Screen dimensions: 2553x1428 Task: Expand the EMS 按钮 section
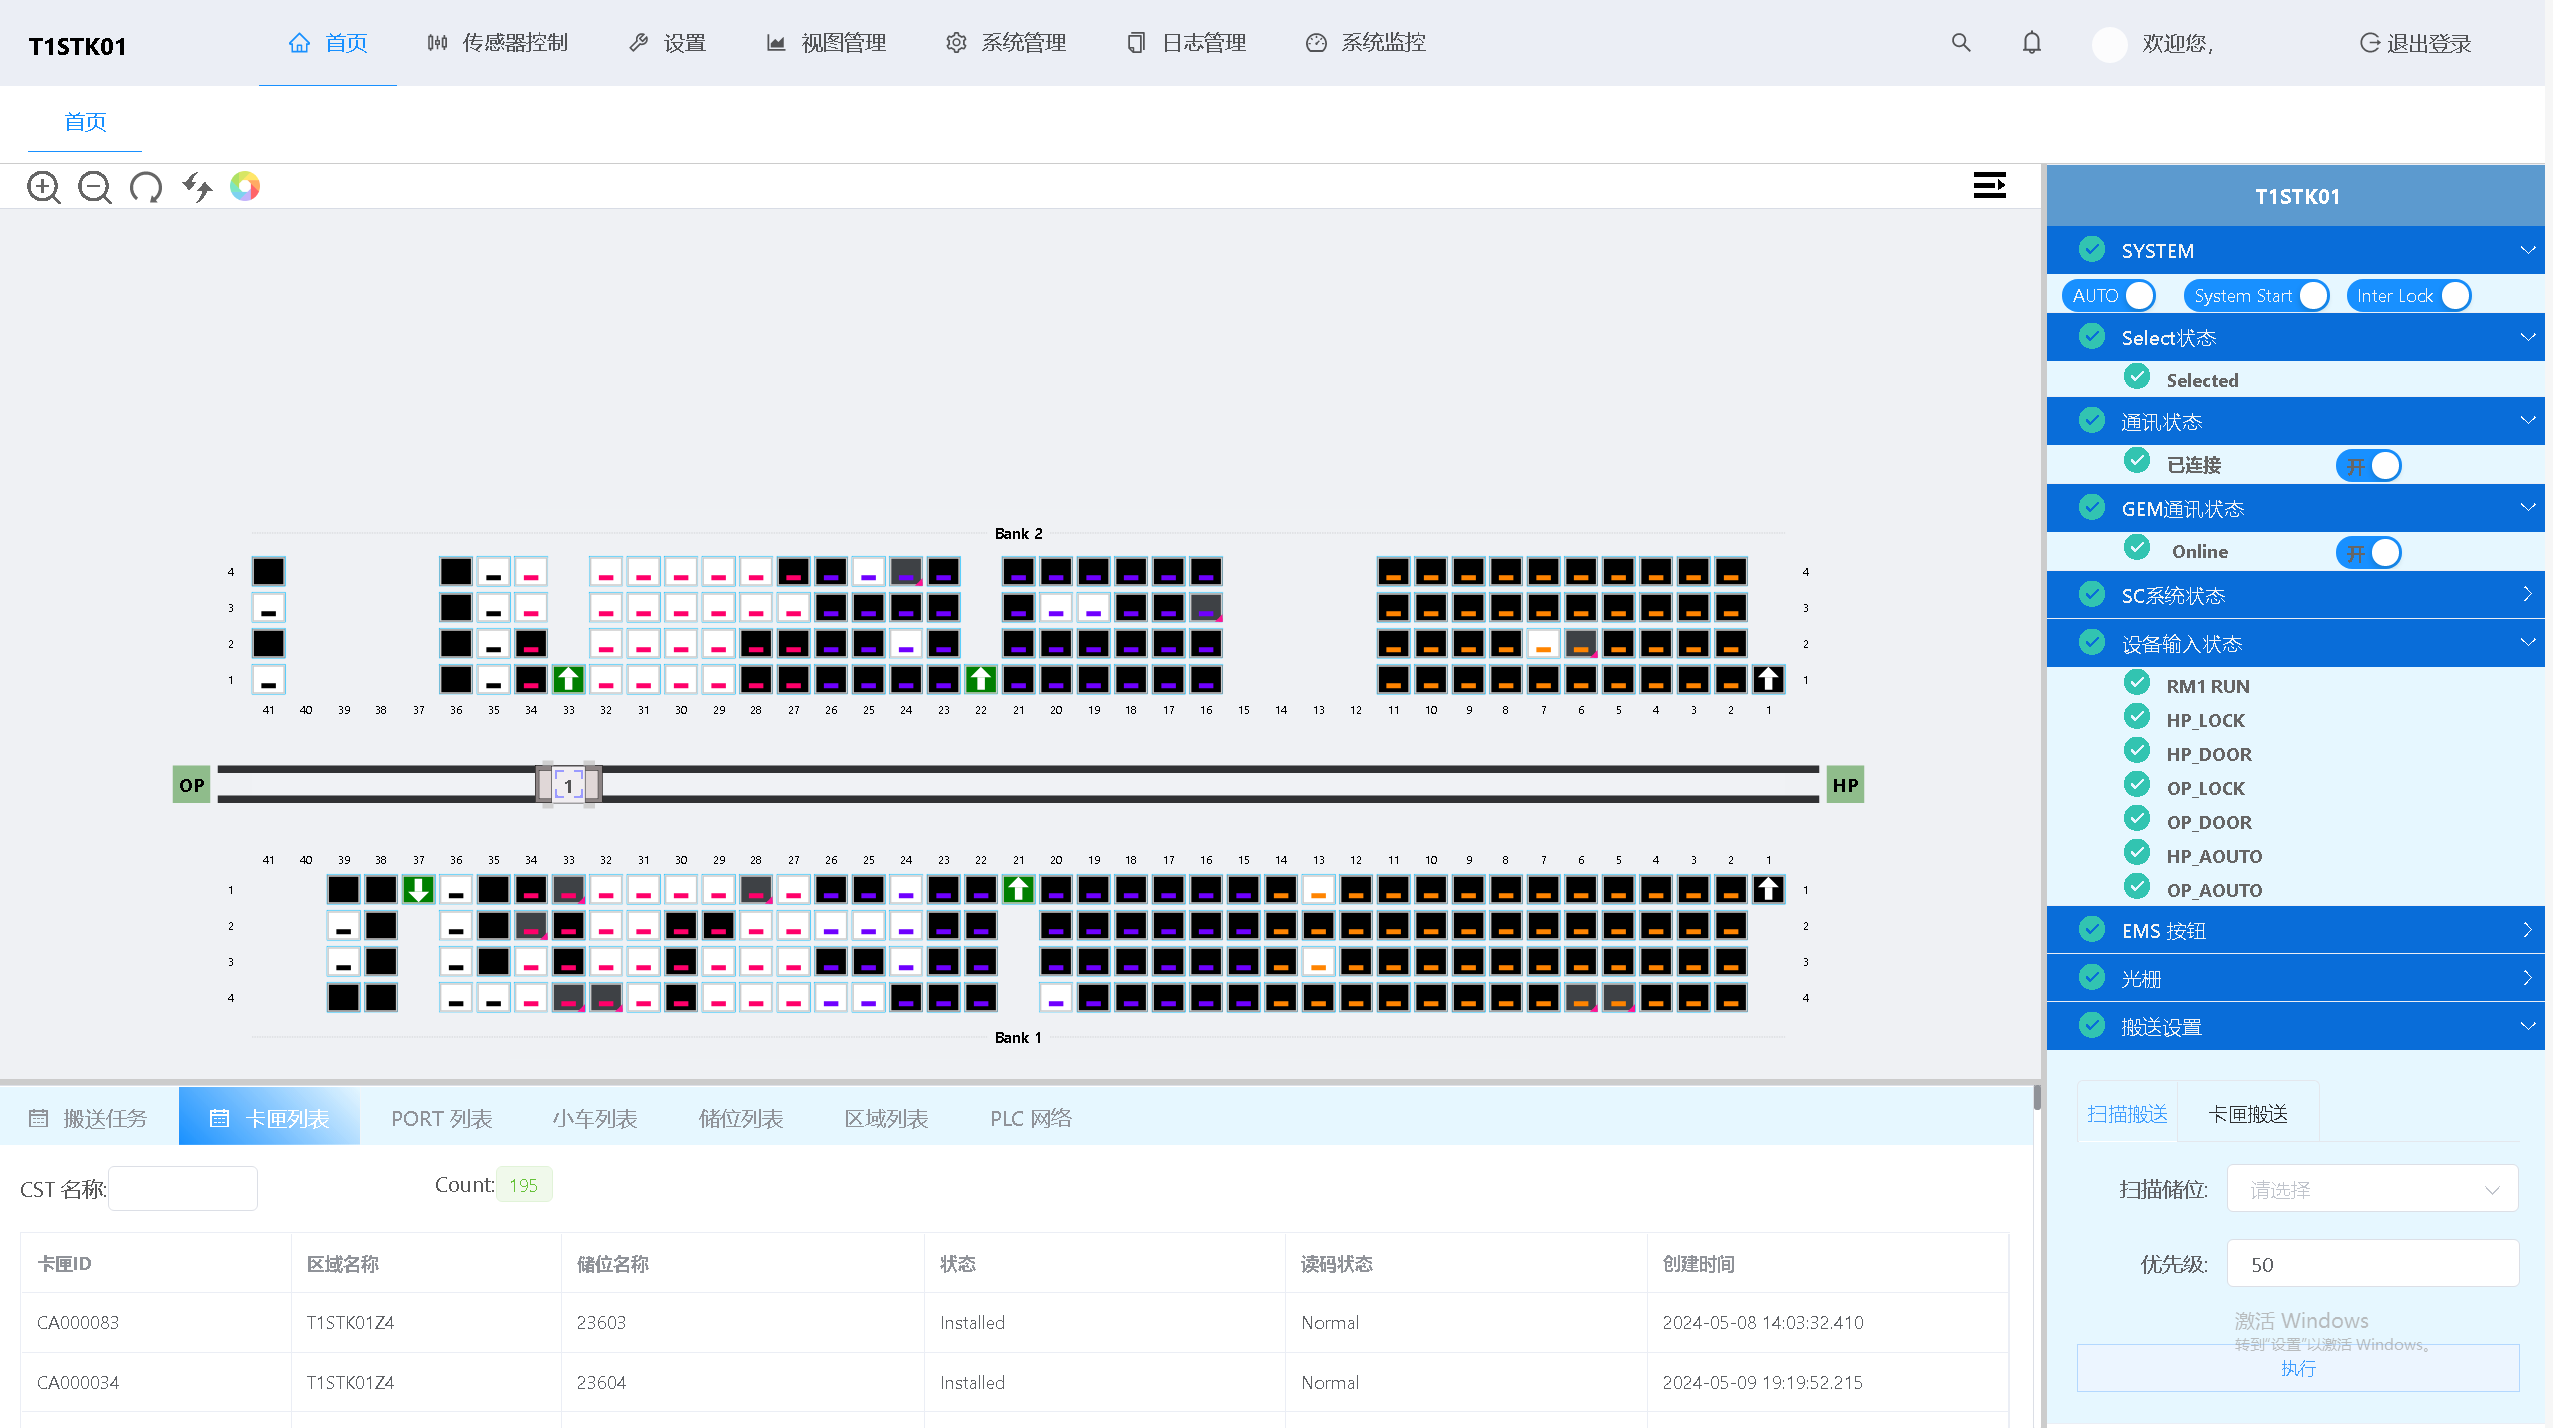pyautogui.click(x=2296, y=930)
